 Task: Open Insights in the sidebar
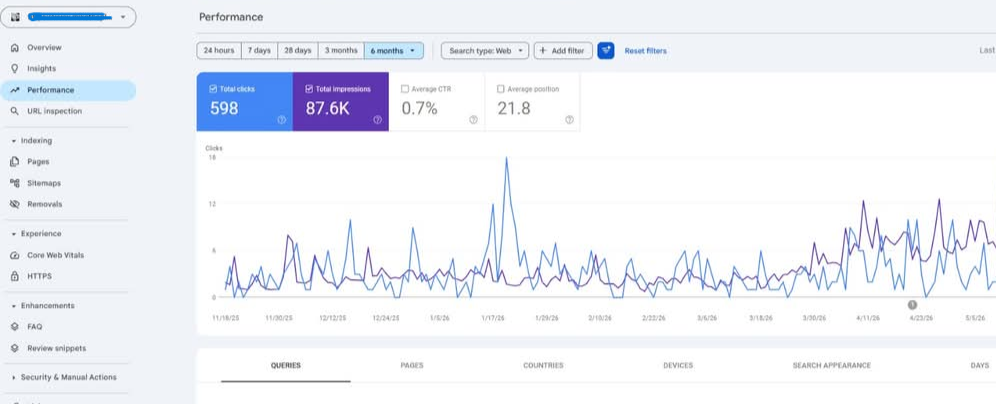[41, 69]
